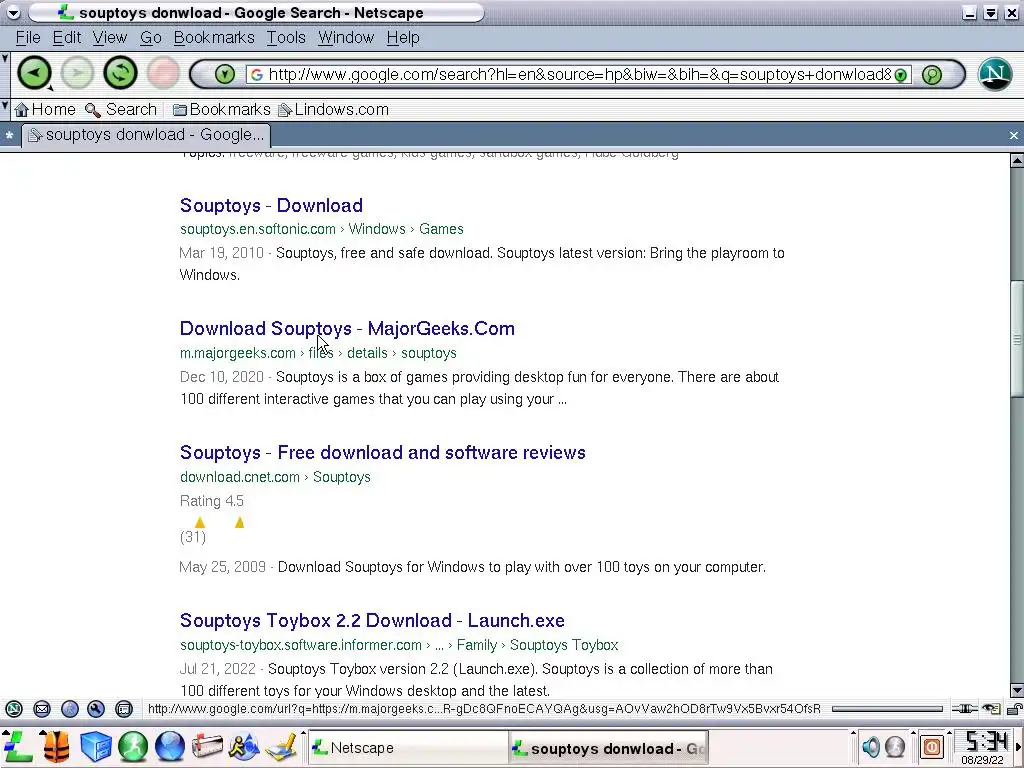Open 'Souptoys - Free download and software reviews' link
The width and height of the screenshot is (1024, 768).
coord(383,453)
